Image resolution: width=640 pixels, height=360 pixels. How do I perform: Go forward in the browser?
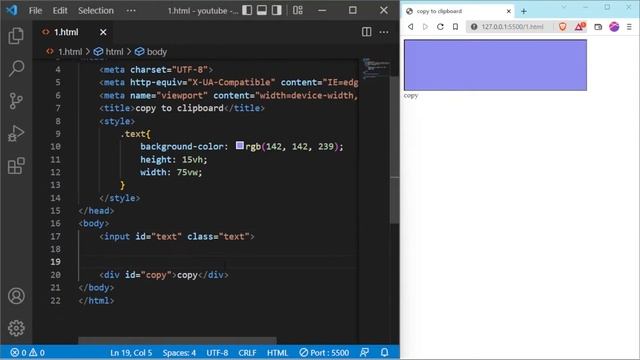coord(425,27)
